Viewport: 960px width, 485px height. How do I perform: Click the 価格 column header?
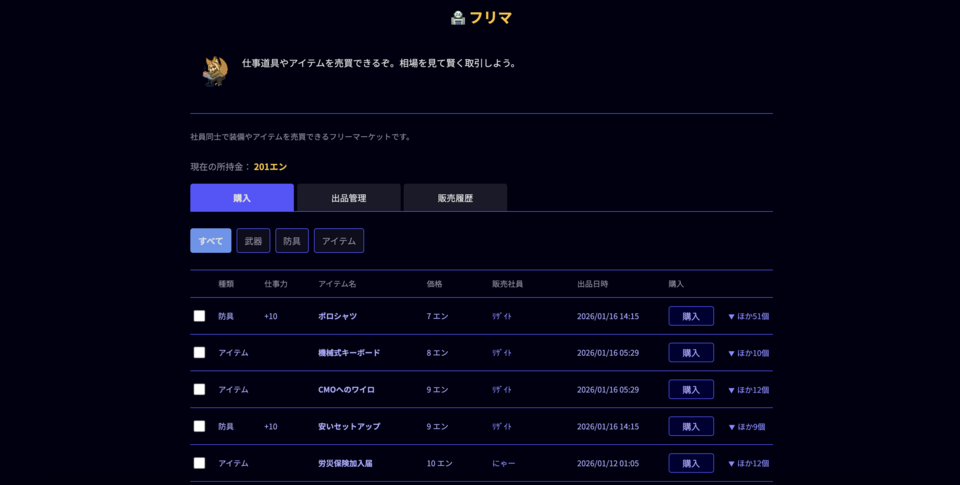click(434, 284)
